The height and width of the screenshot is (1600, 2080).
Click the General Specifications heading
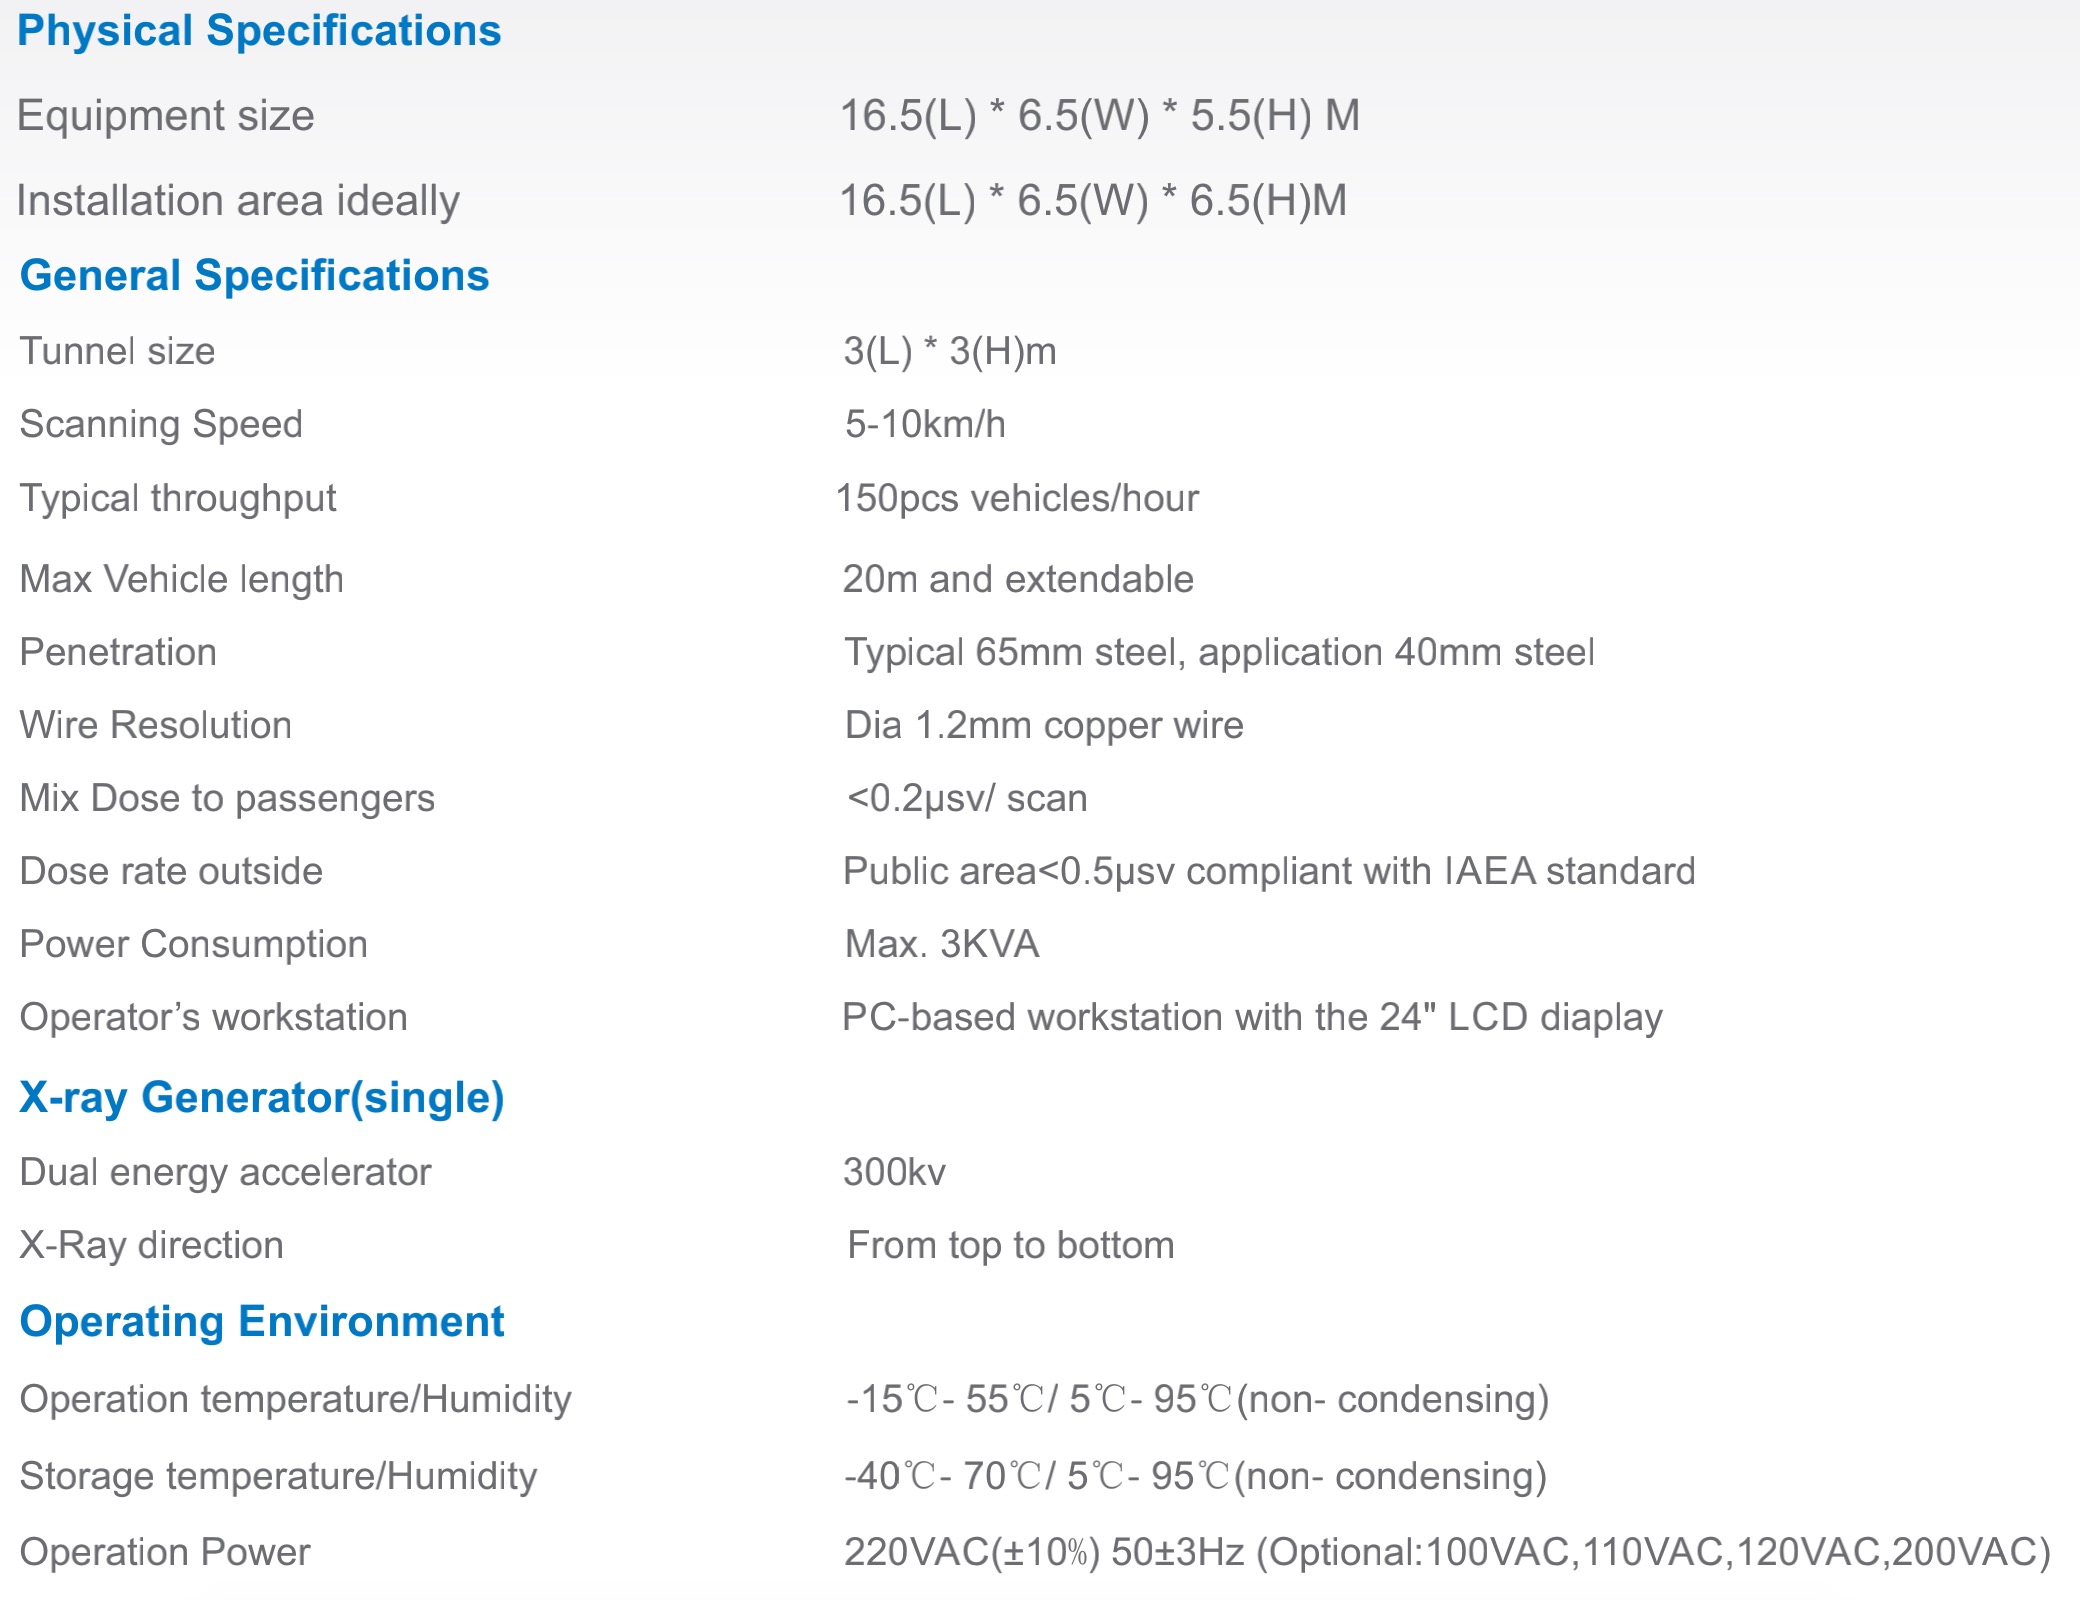tap(254, 275)
